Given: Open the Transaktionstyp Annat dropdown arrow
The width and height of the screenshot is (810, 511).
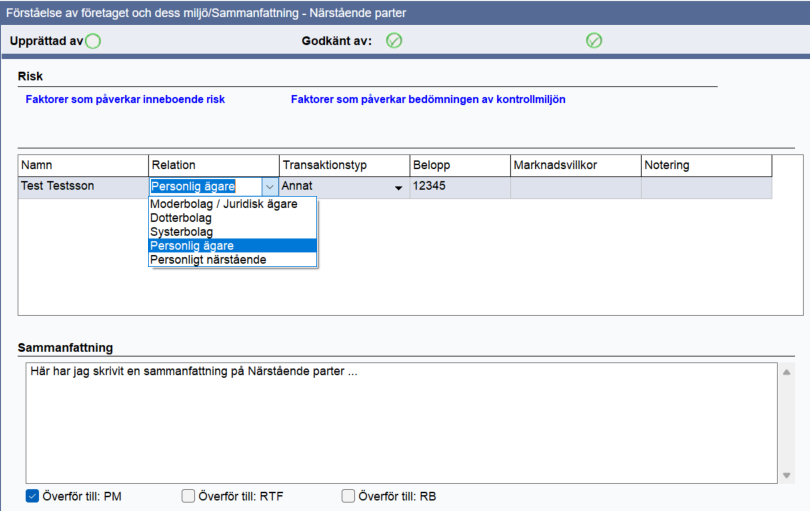Looking at the screenshot, I should click(398, 188).
